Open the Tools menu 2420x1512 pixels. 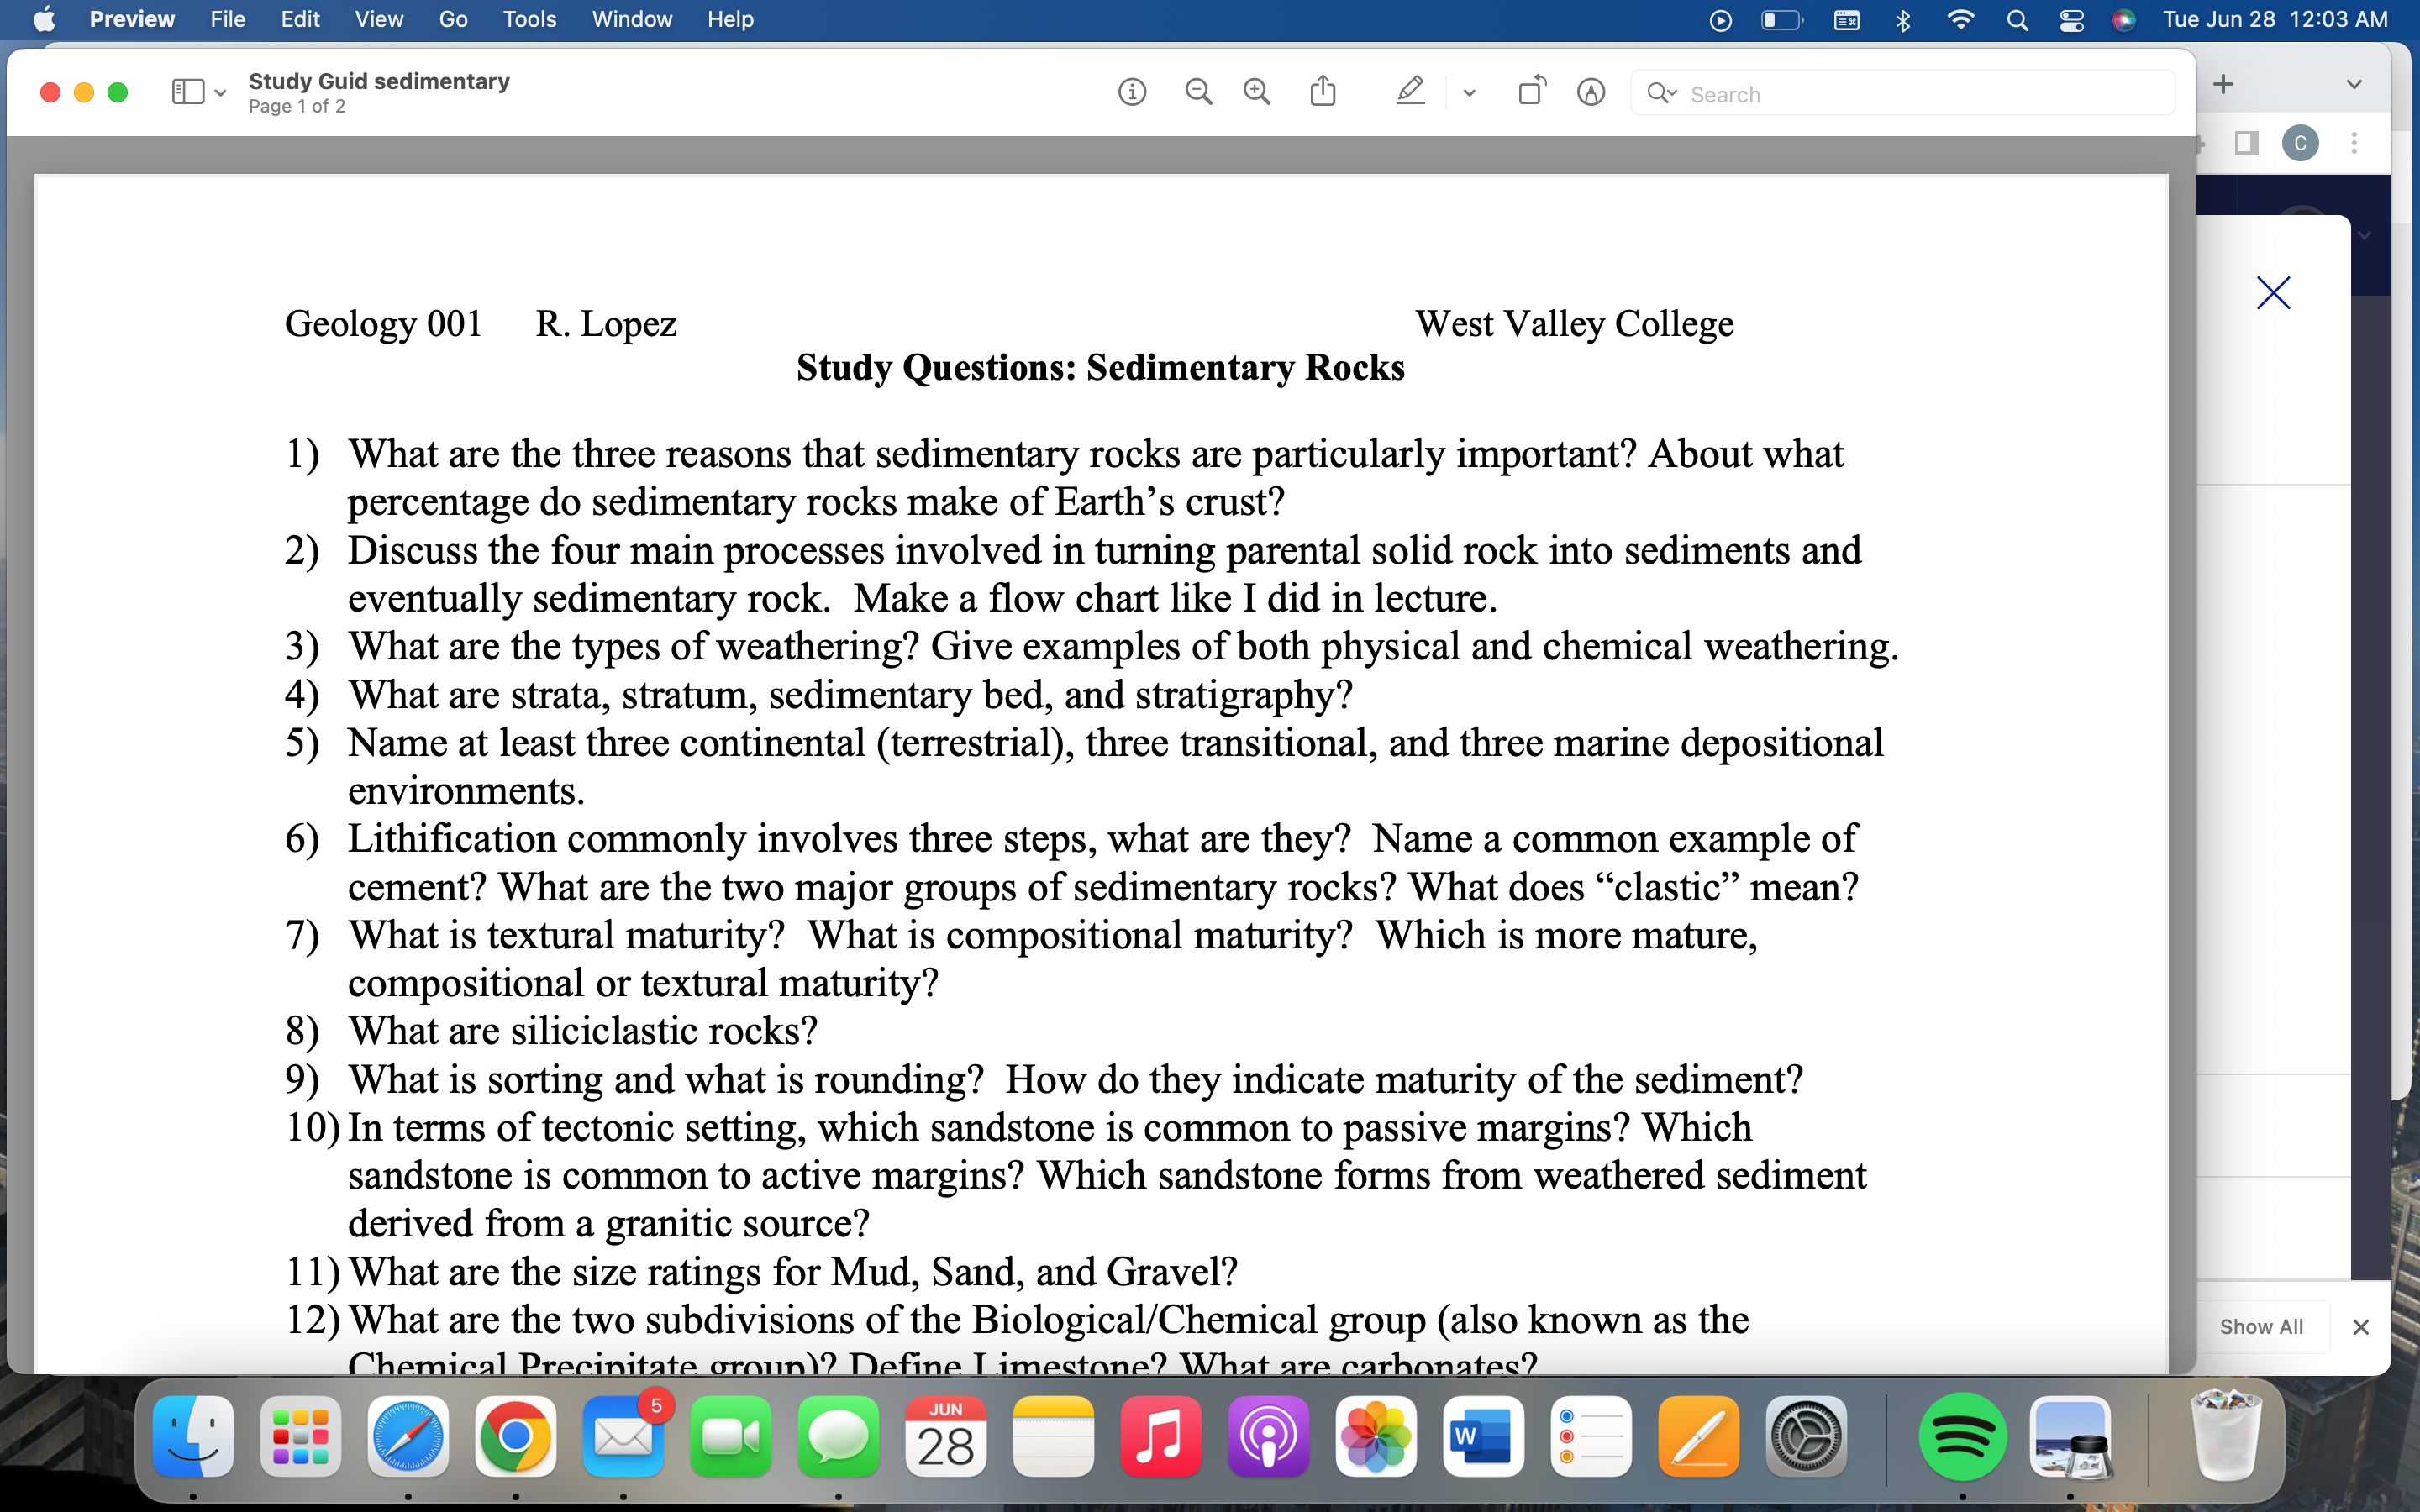(x=529, y=20)
